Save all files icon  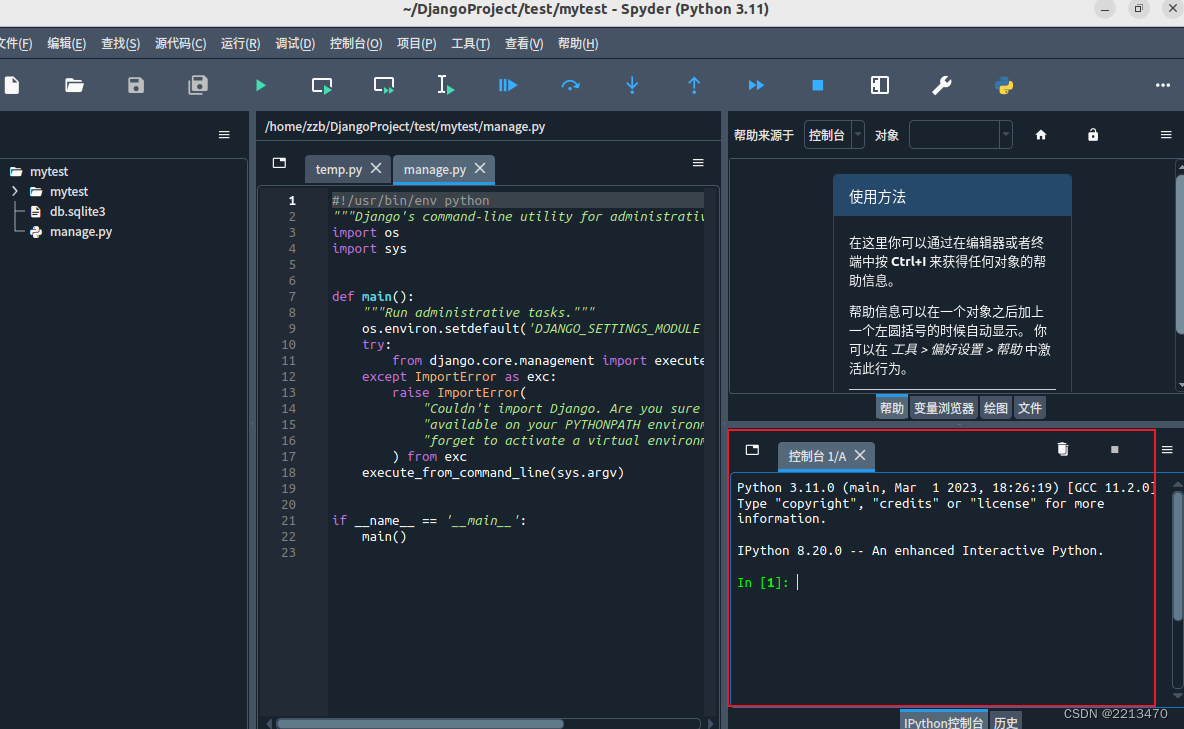(198, 85)
